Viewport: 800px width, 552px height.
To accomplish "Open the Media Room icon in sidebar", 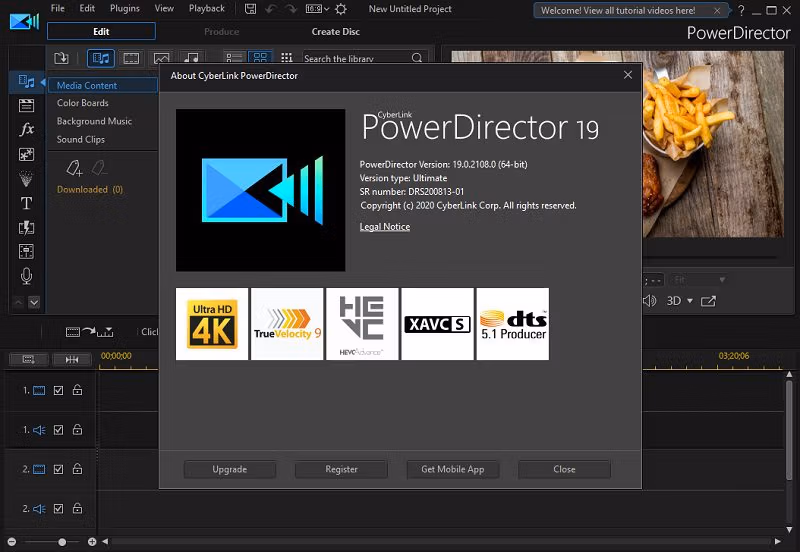I will click(26, 81).
